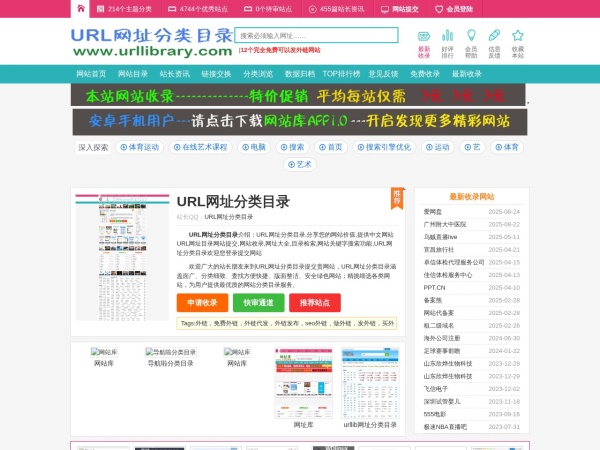This screenshot has height=450, width=600.
Task: Open 飞信电子 in the latest sites list
Action: 435,388
